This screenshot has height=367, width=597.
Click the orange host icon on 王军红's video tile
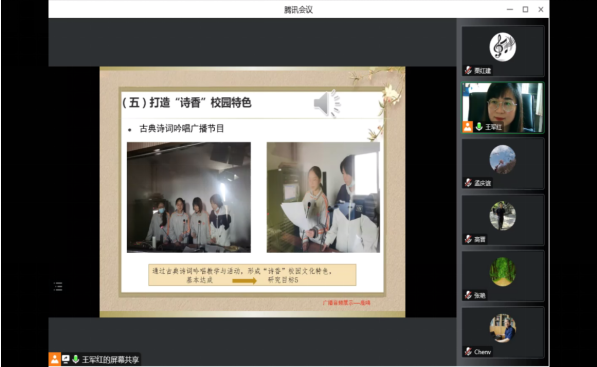point(468,127)
